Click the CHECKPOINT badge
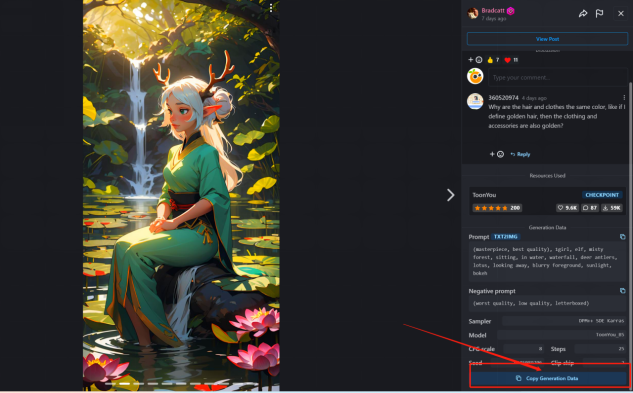 602,195
